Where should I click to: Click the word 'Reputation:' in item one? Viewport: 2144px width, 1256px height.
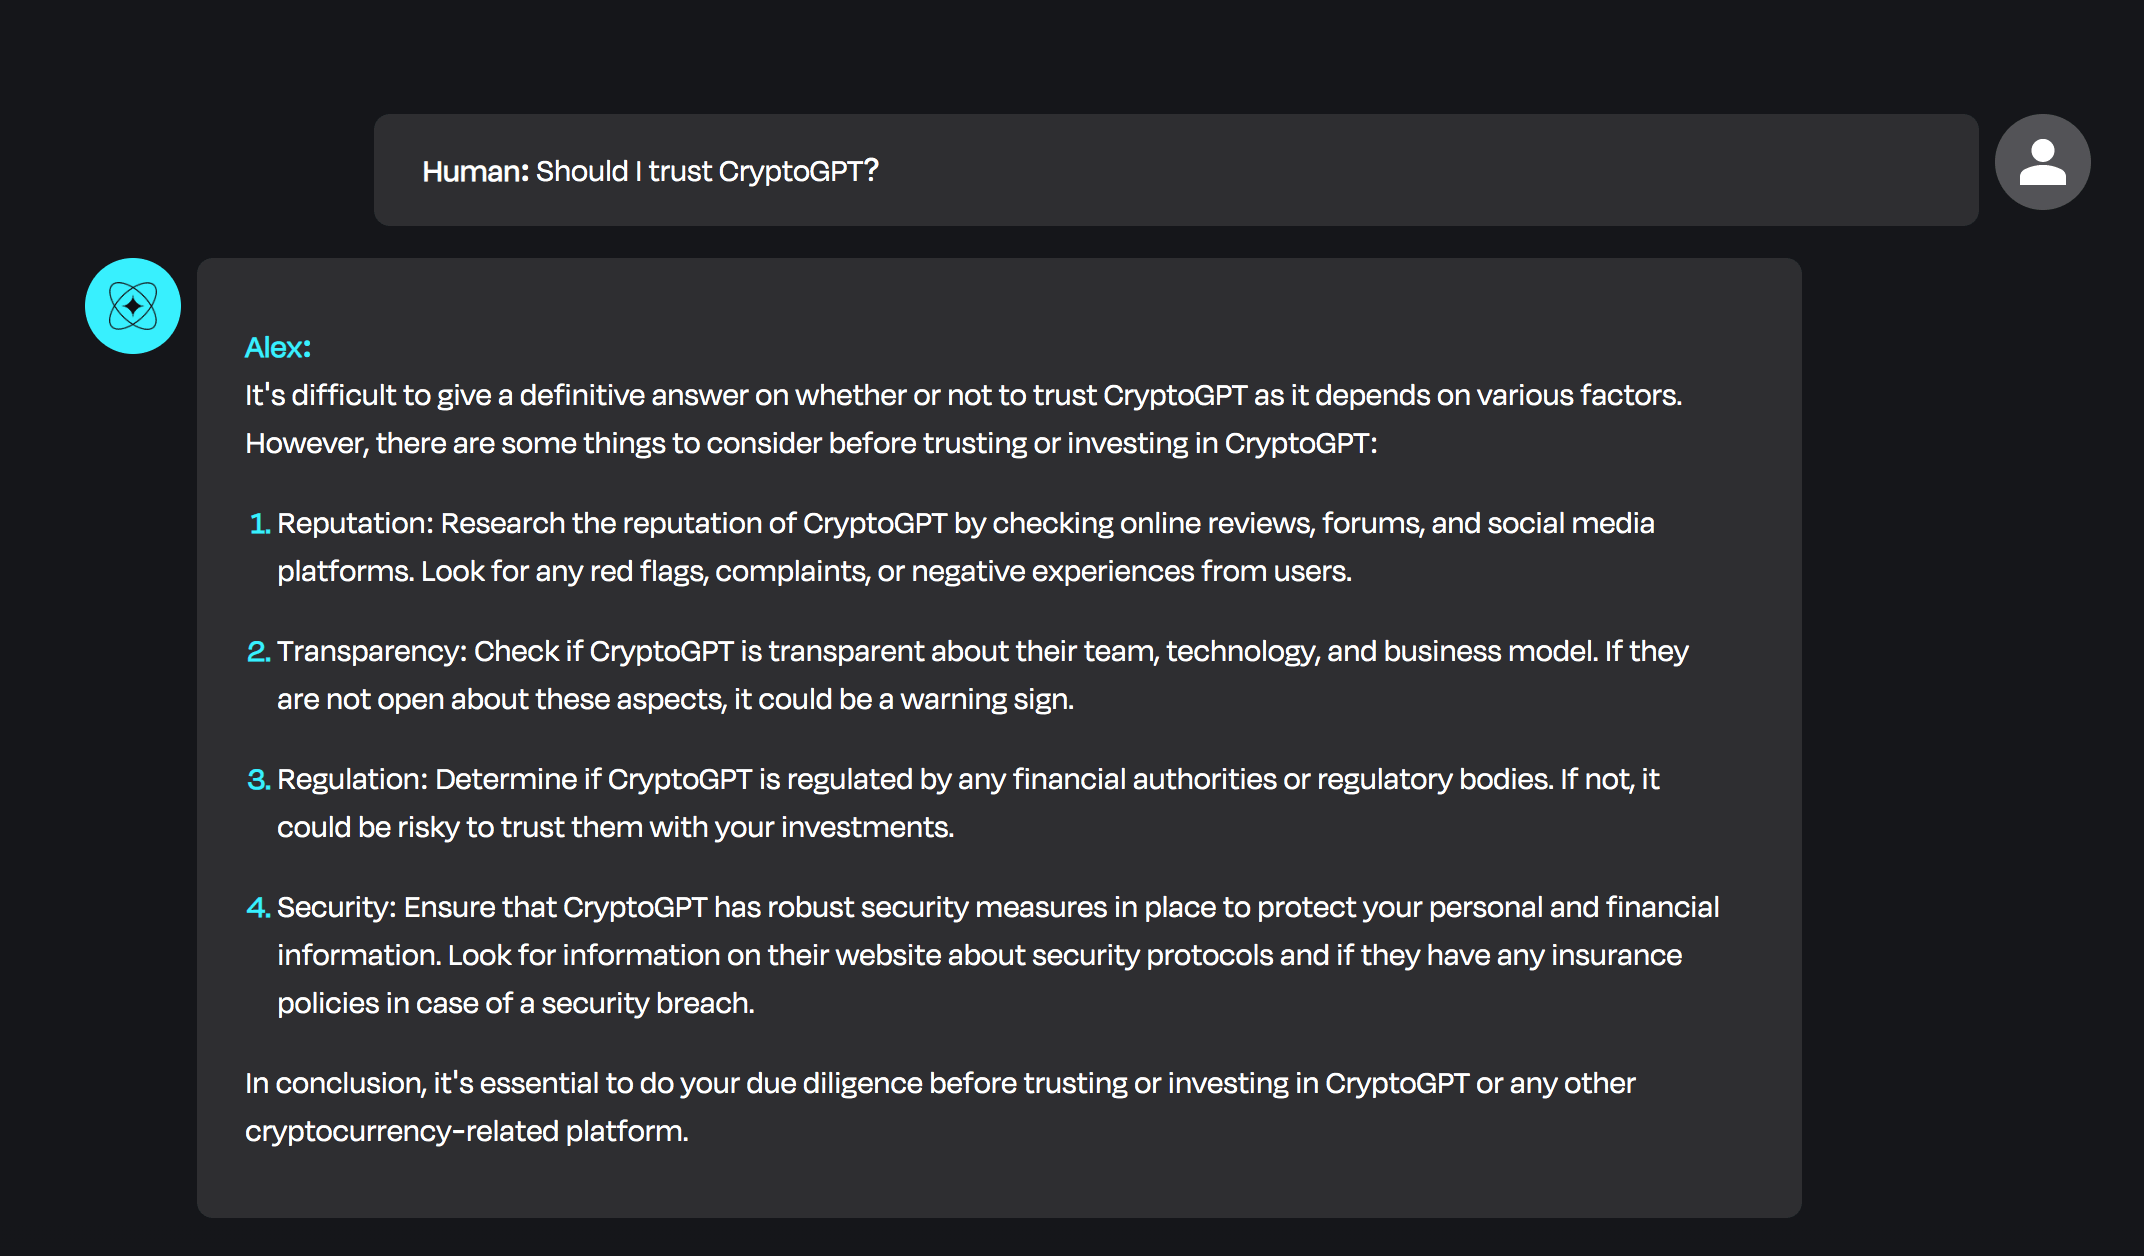pos(355,523)
